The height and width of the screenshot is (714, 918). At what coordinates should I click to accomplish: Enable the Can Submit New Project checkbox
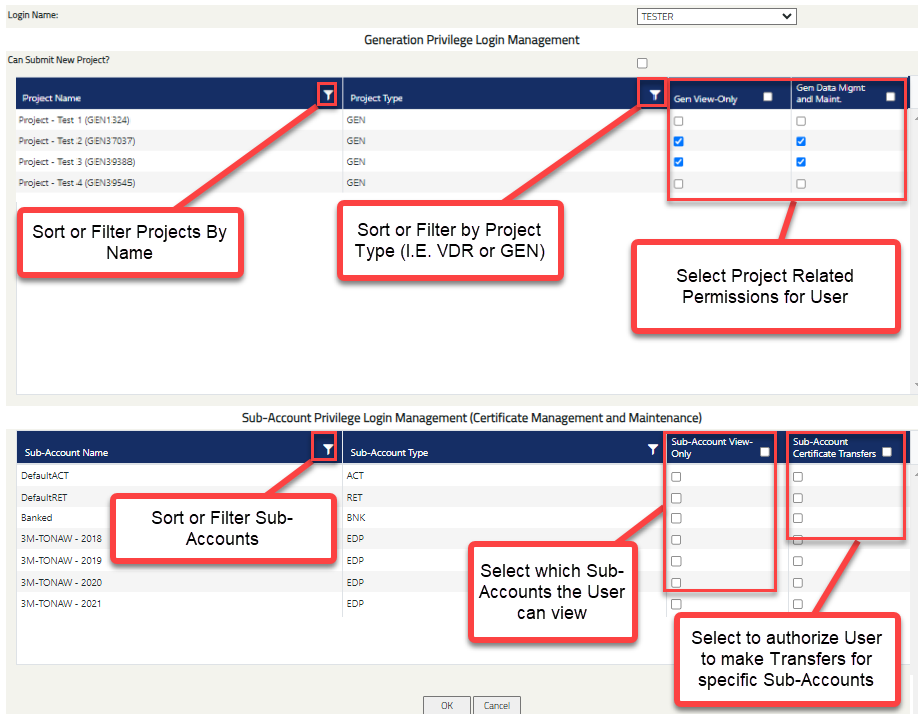click(x=642, y=63)
